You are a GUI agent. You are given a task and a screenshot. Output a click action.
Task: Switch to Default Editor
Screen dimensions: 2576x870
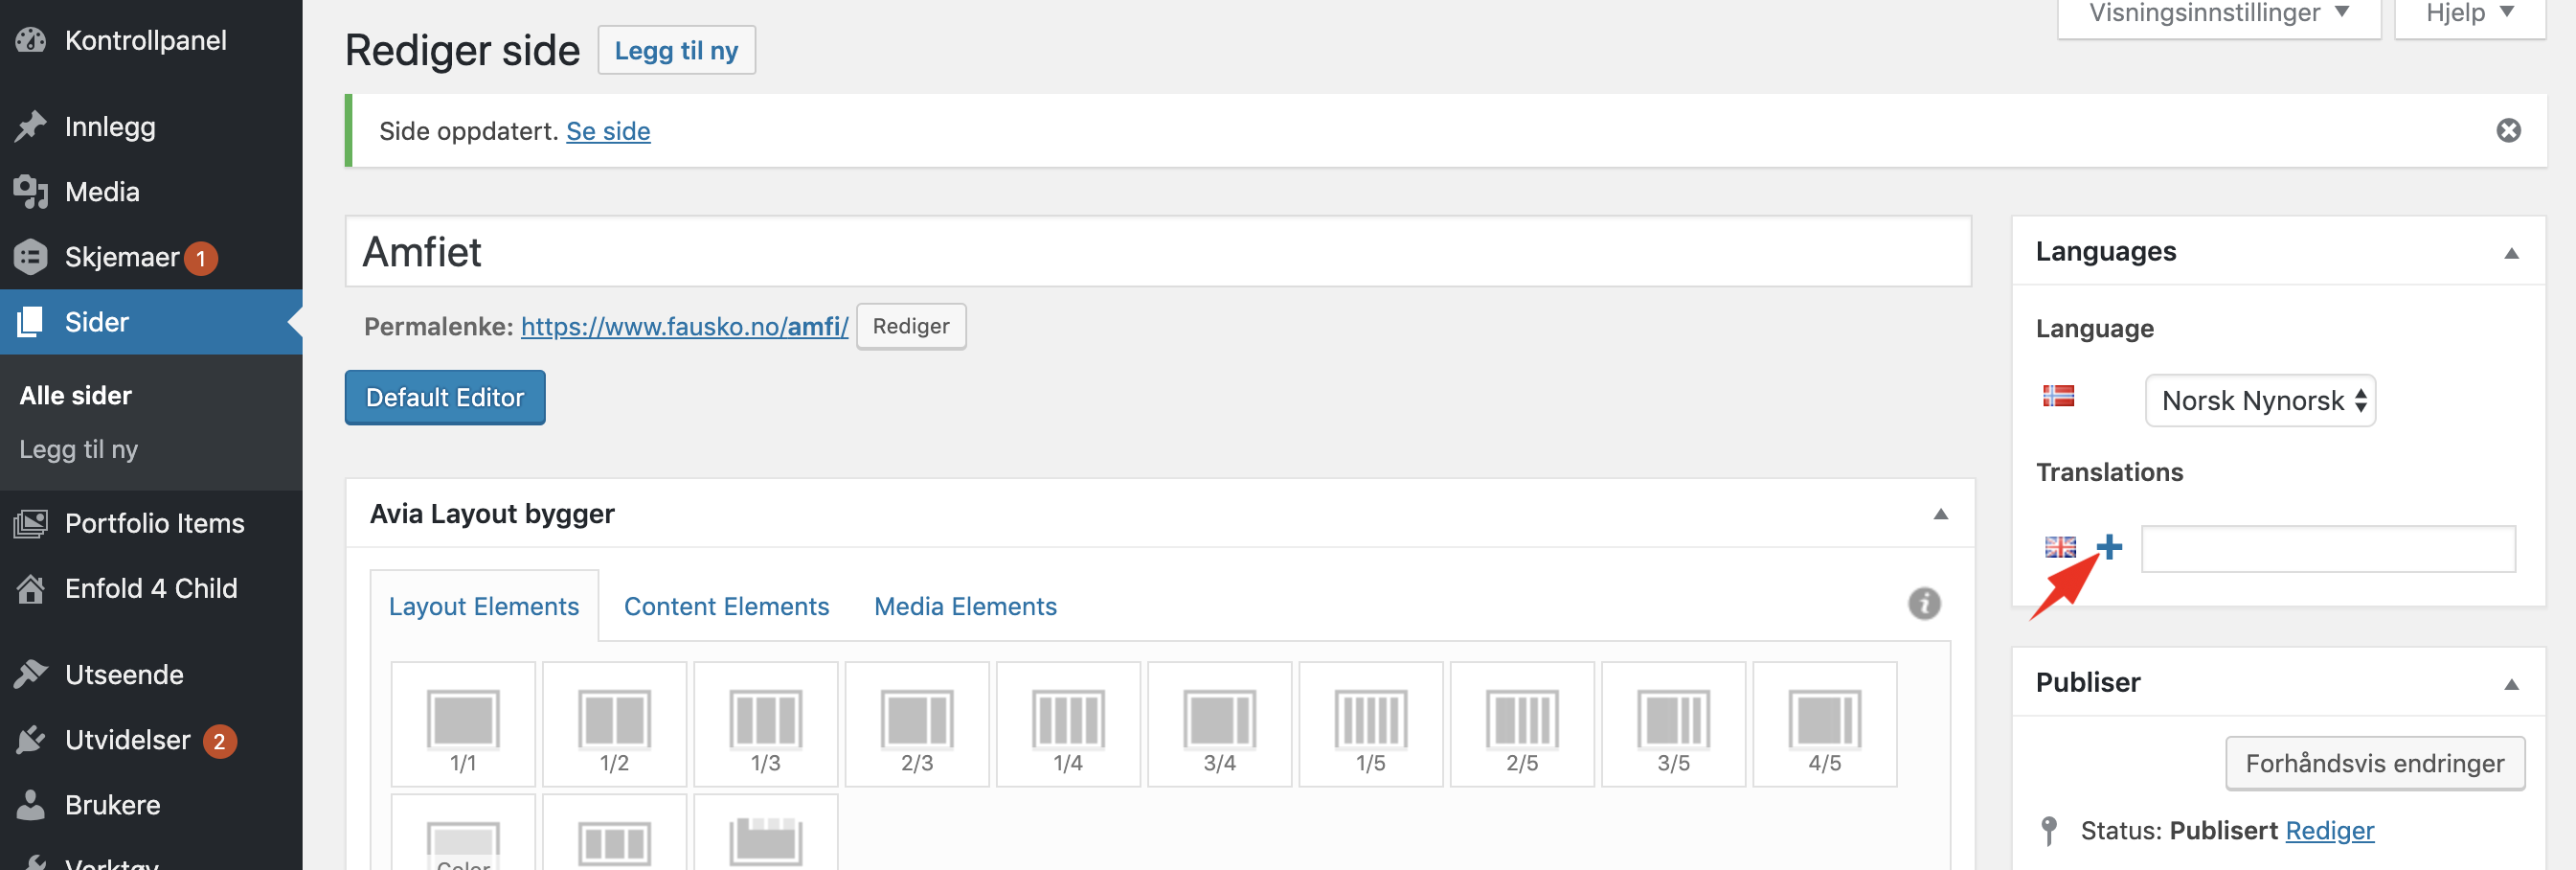click(x=445, y=398)
